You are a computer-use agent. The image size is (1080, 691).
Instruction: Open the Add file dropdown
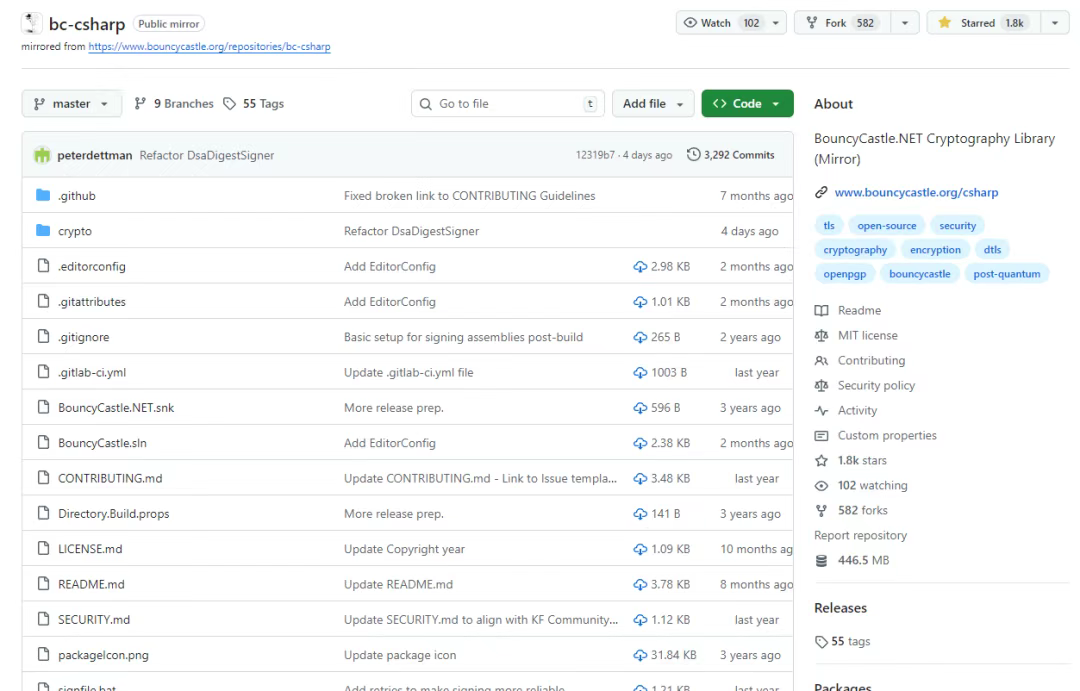pyautogui.click(x=653, y=103)
